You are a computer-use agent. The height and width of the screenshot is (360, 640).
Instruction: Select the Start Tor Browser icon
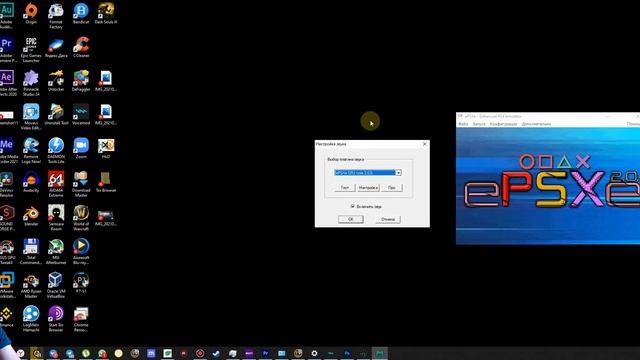click(x=56, y=319)
